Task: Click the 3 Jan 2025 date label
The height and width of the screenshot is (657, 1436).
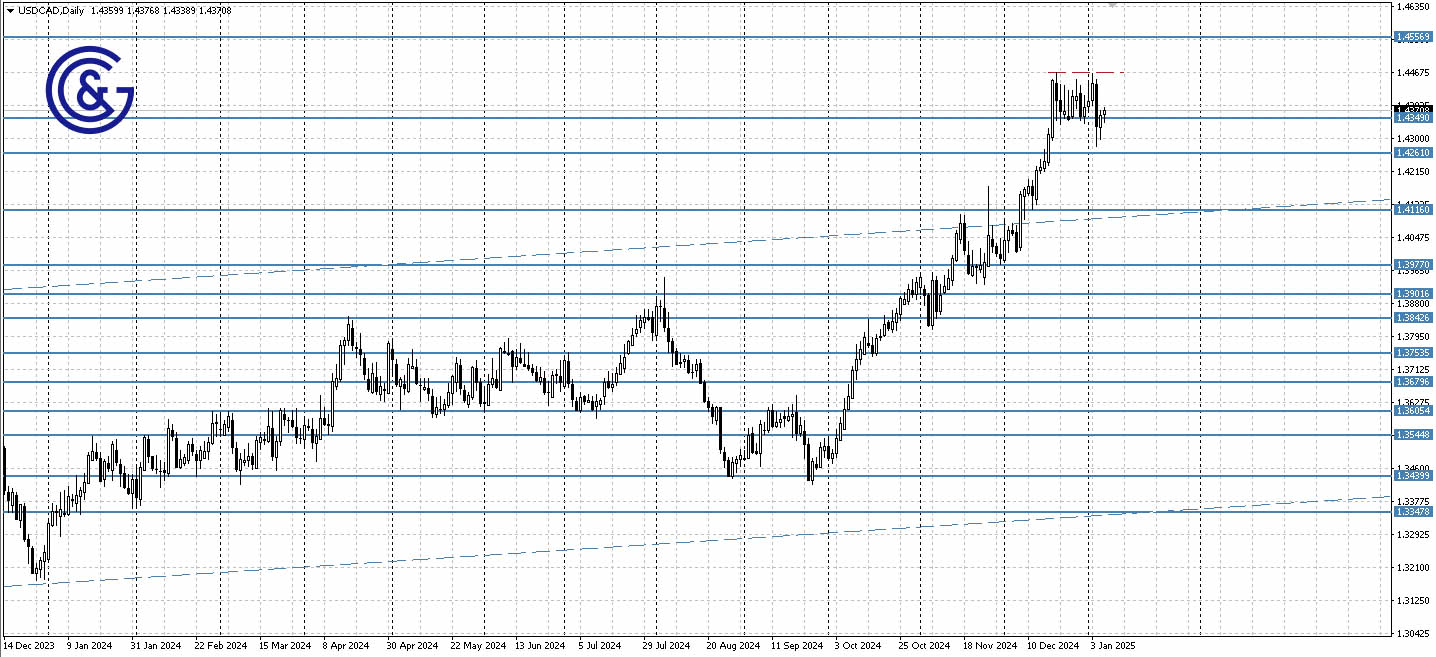Action: pyautogui.click(x=1113, y=646)
